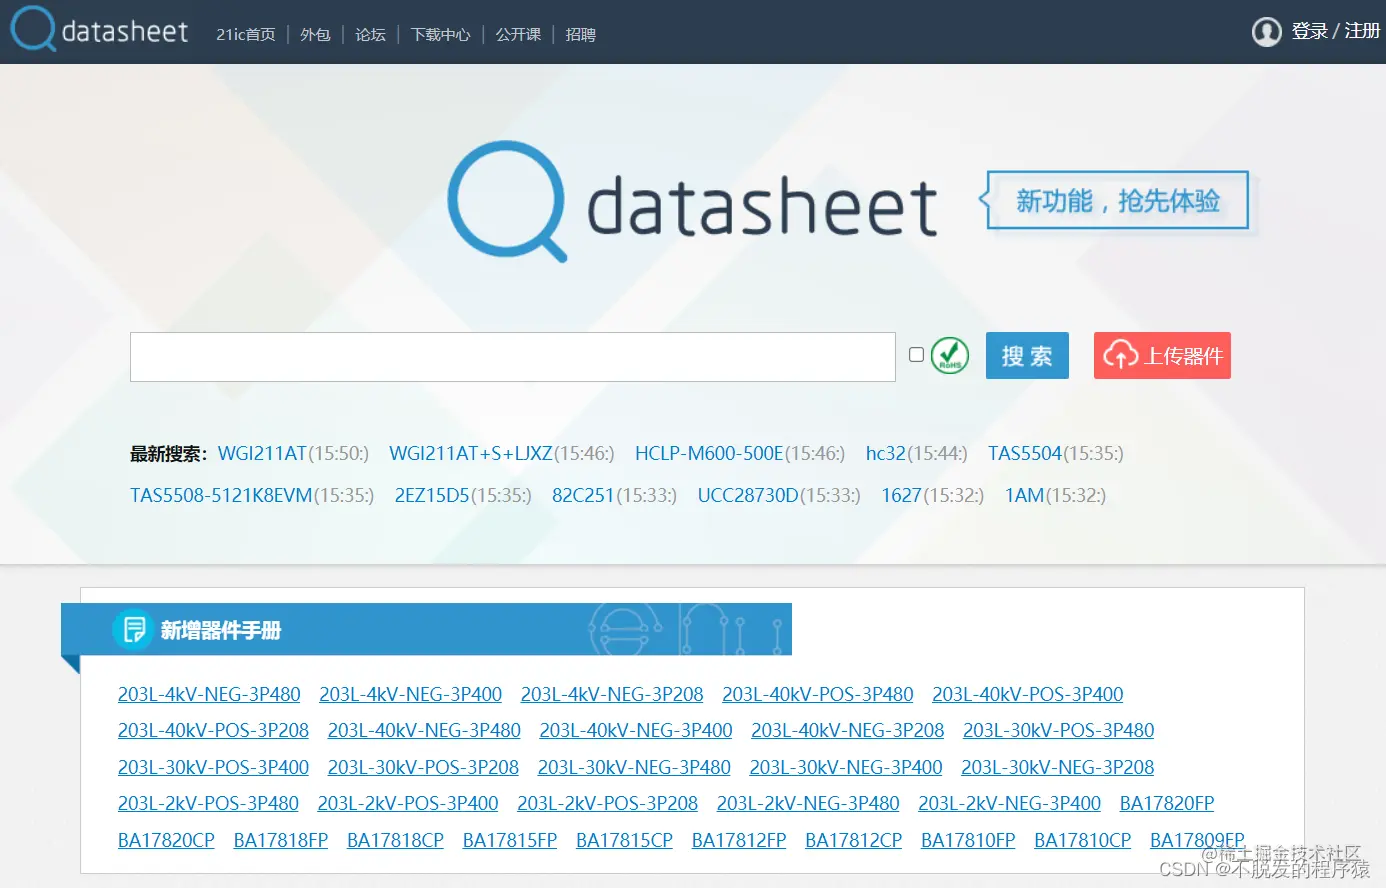Open recent search 1AM
Screen dimensions: 1386x888
(x=1024, y=495)
